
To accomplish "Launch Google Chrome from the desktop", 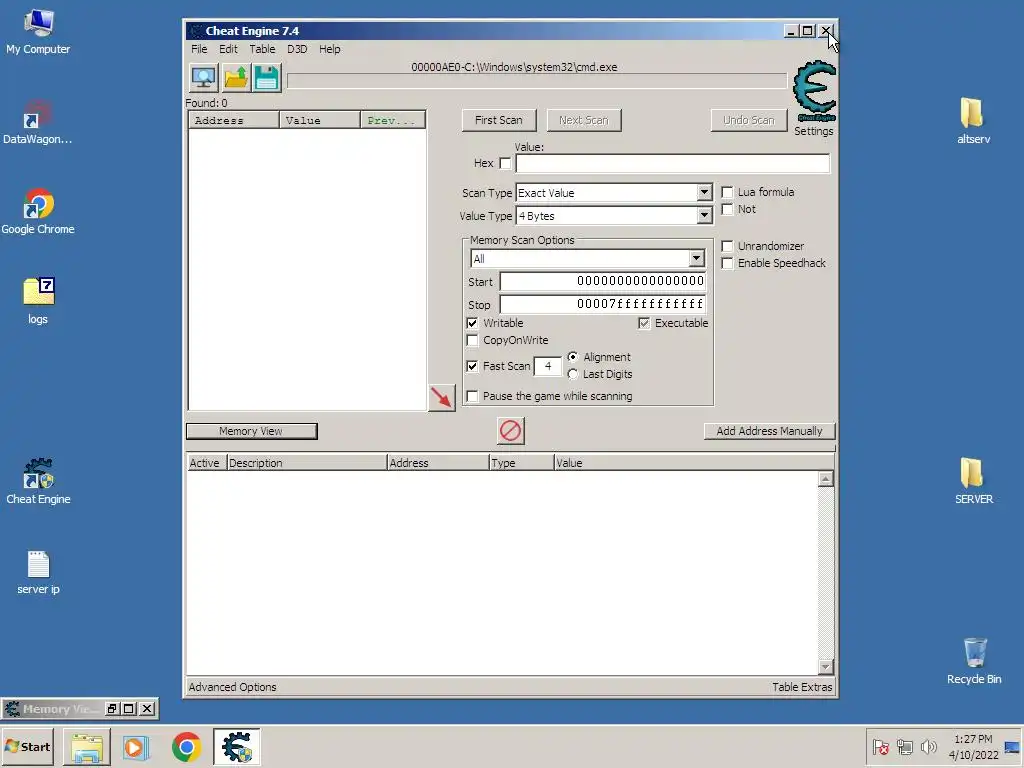I will pyautogui.click(x=38, y=212).
